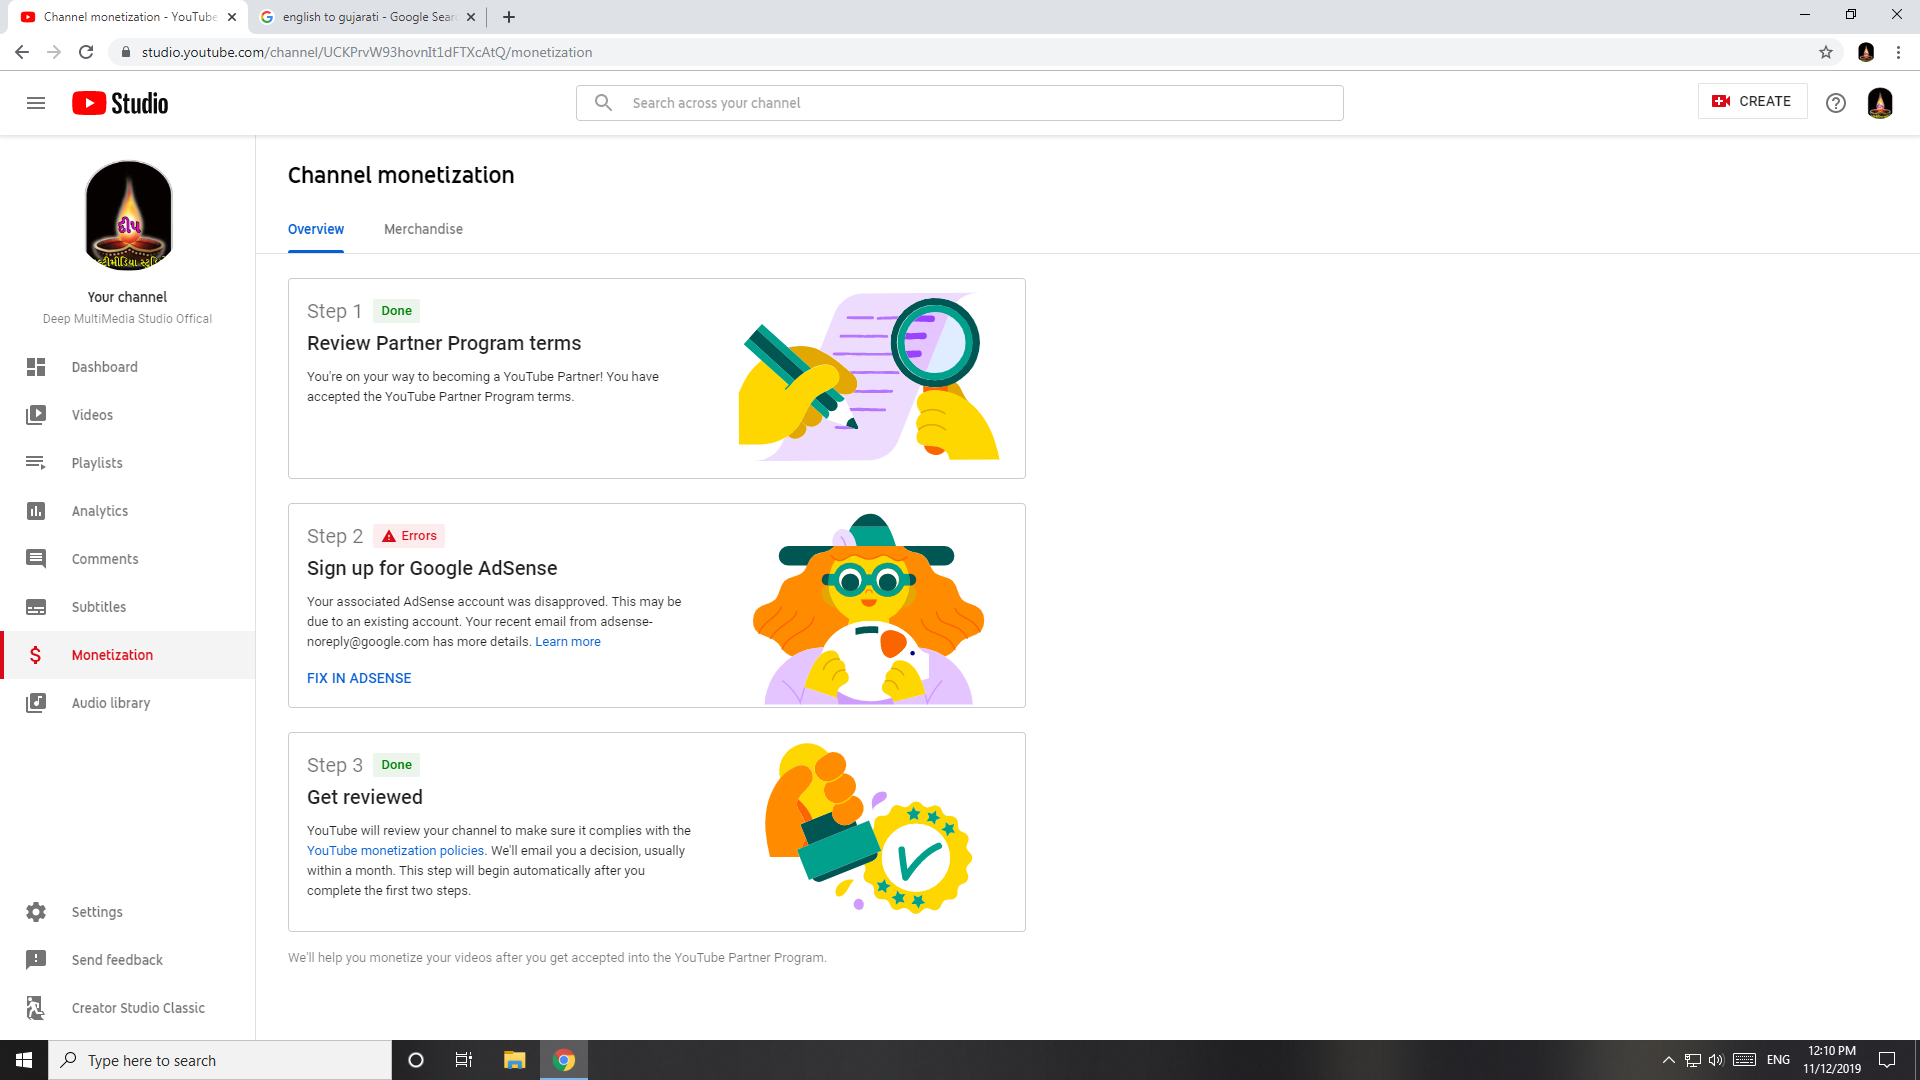Open Task View on taskbar

(x=464, y=1060)
